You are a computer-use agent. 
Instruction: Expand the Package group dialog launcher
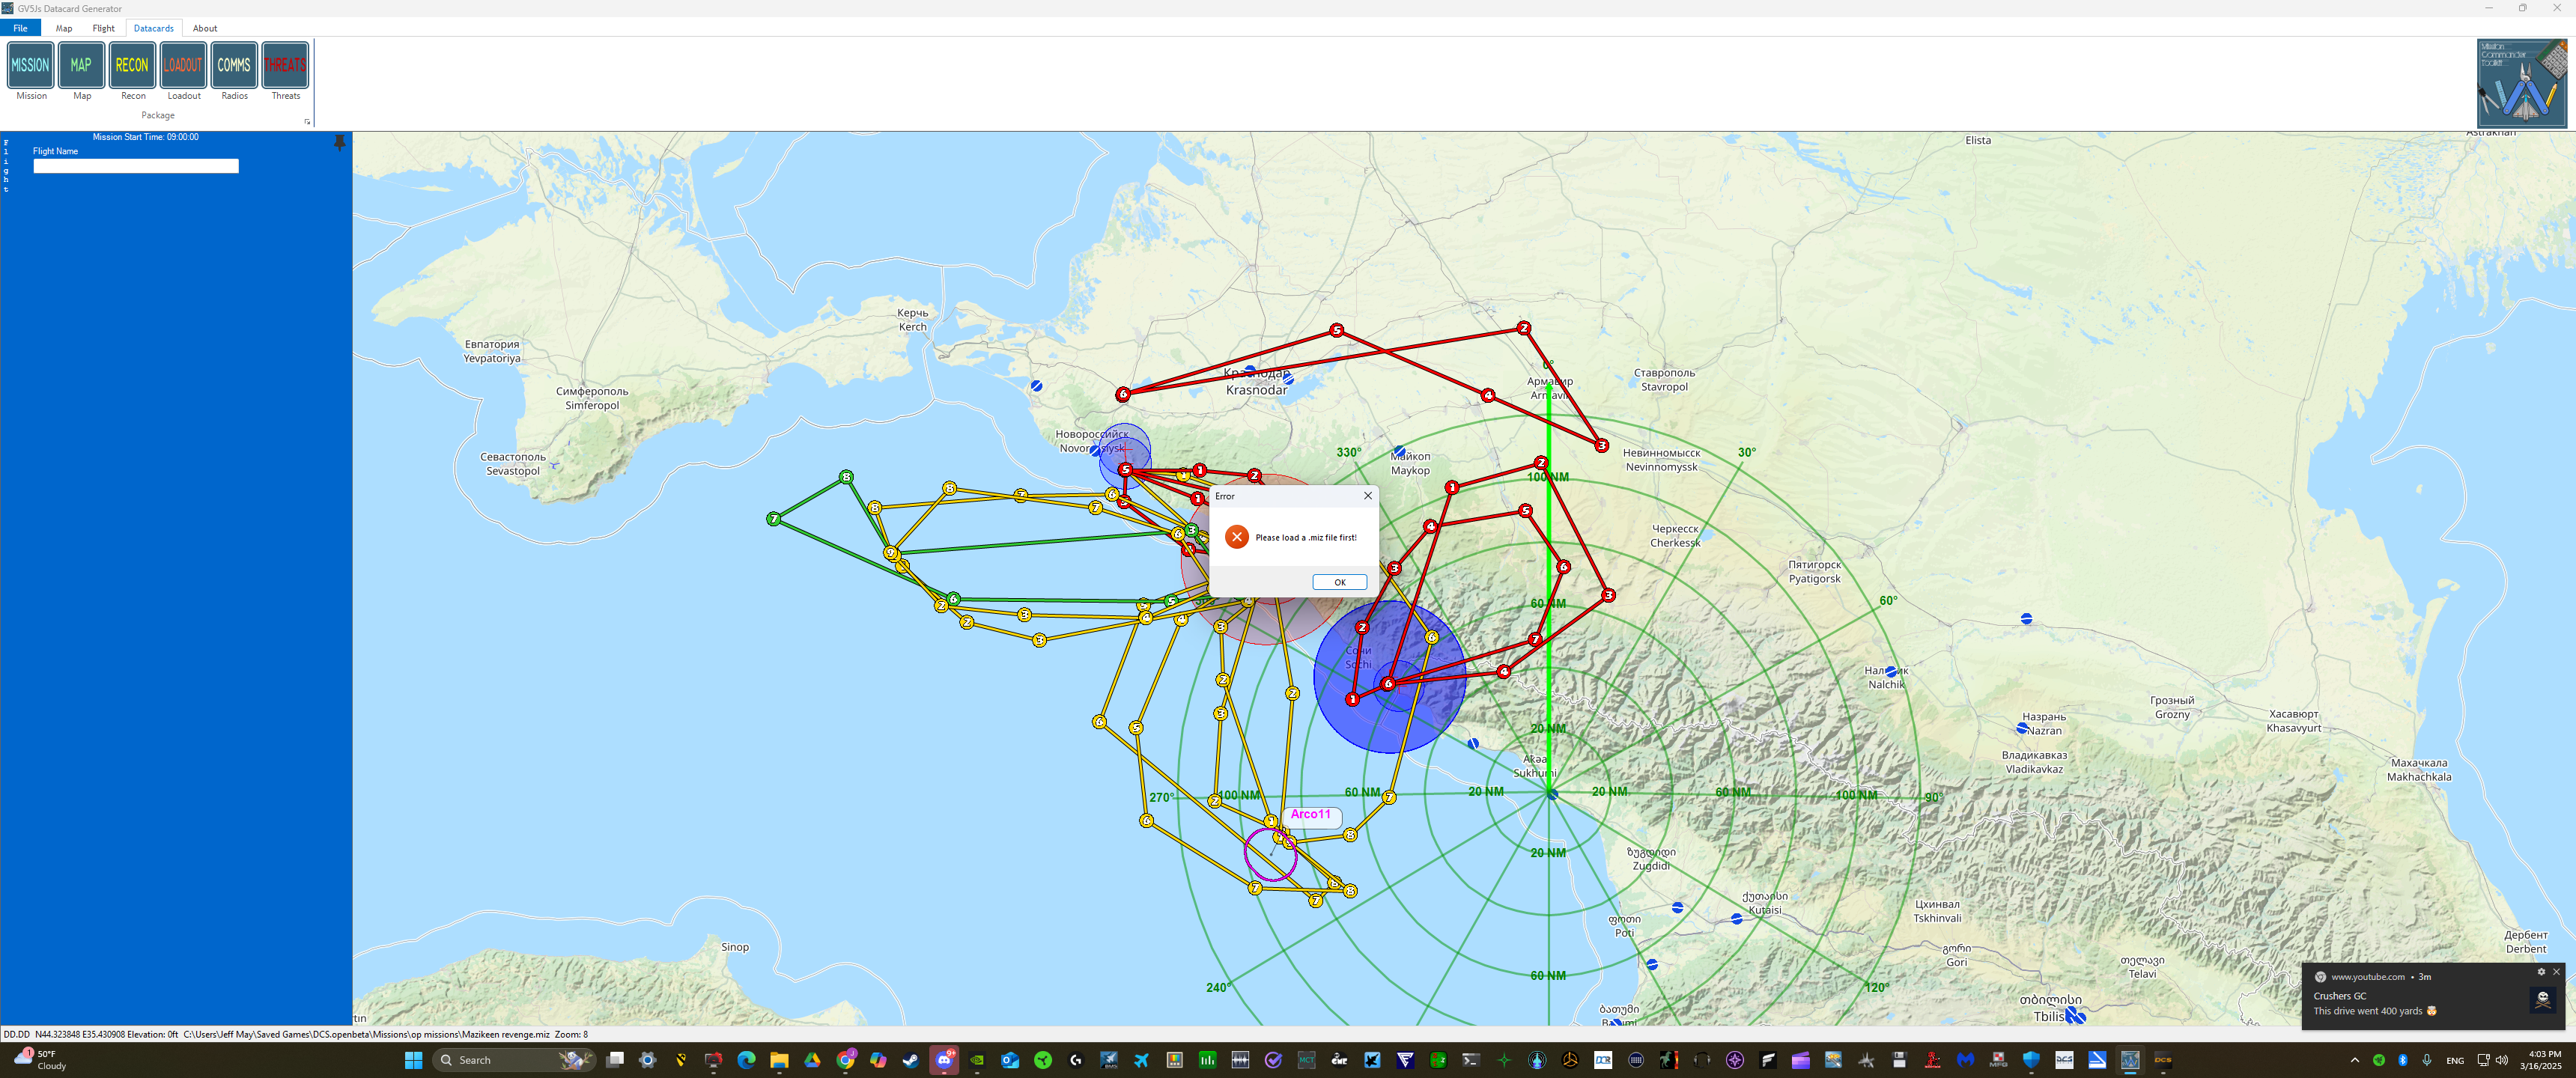point(307,122)
